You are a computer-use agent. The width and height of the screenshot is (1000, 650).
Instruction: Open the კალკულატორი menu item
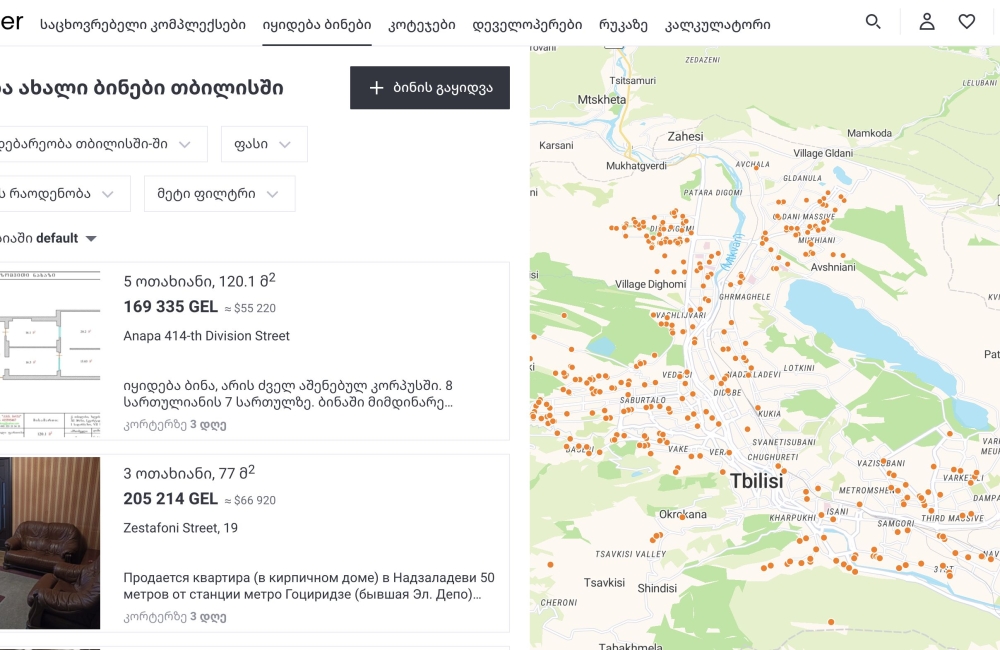[717, 24]
